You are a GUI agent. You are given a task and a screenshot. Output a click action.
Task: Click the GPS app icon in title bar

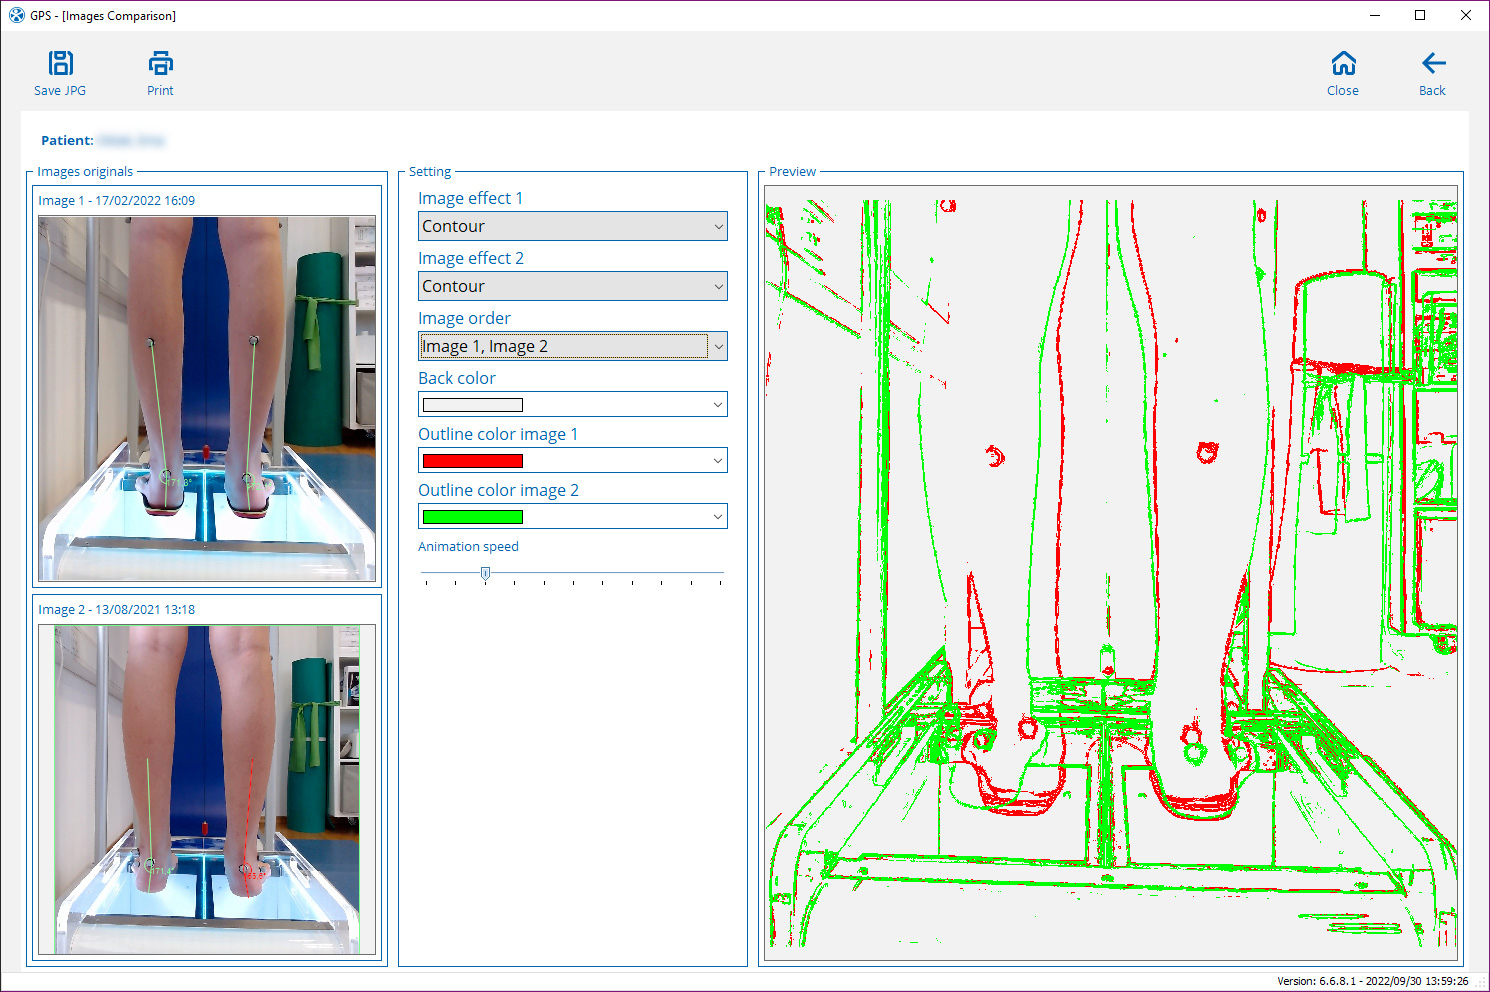pyautogui.click(x=16, y=15)
